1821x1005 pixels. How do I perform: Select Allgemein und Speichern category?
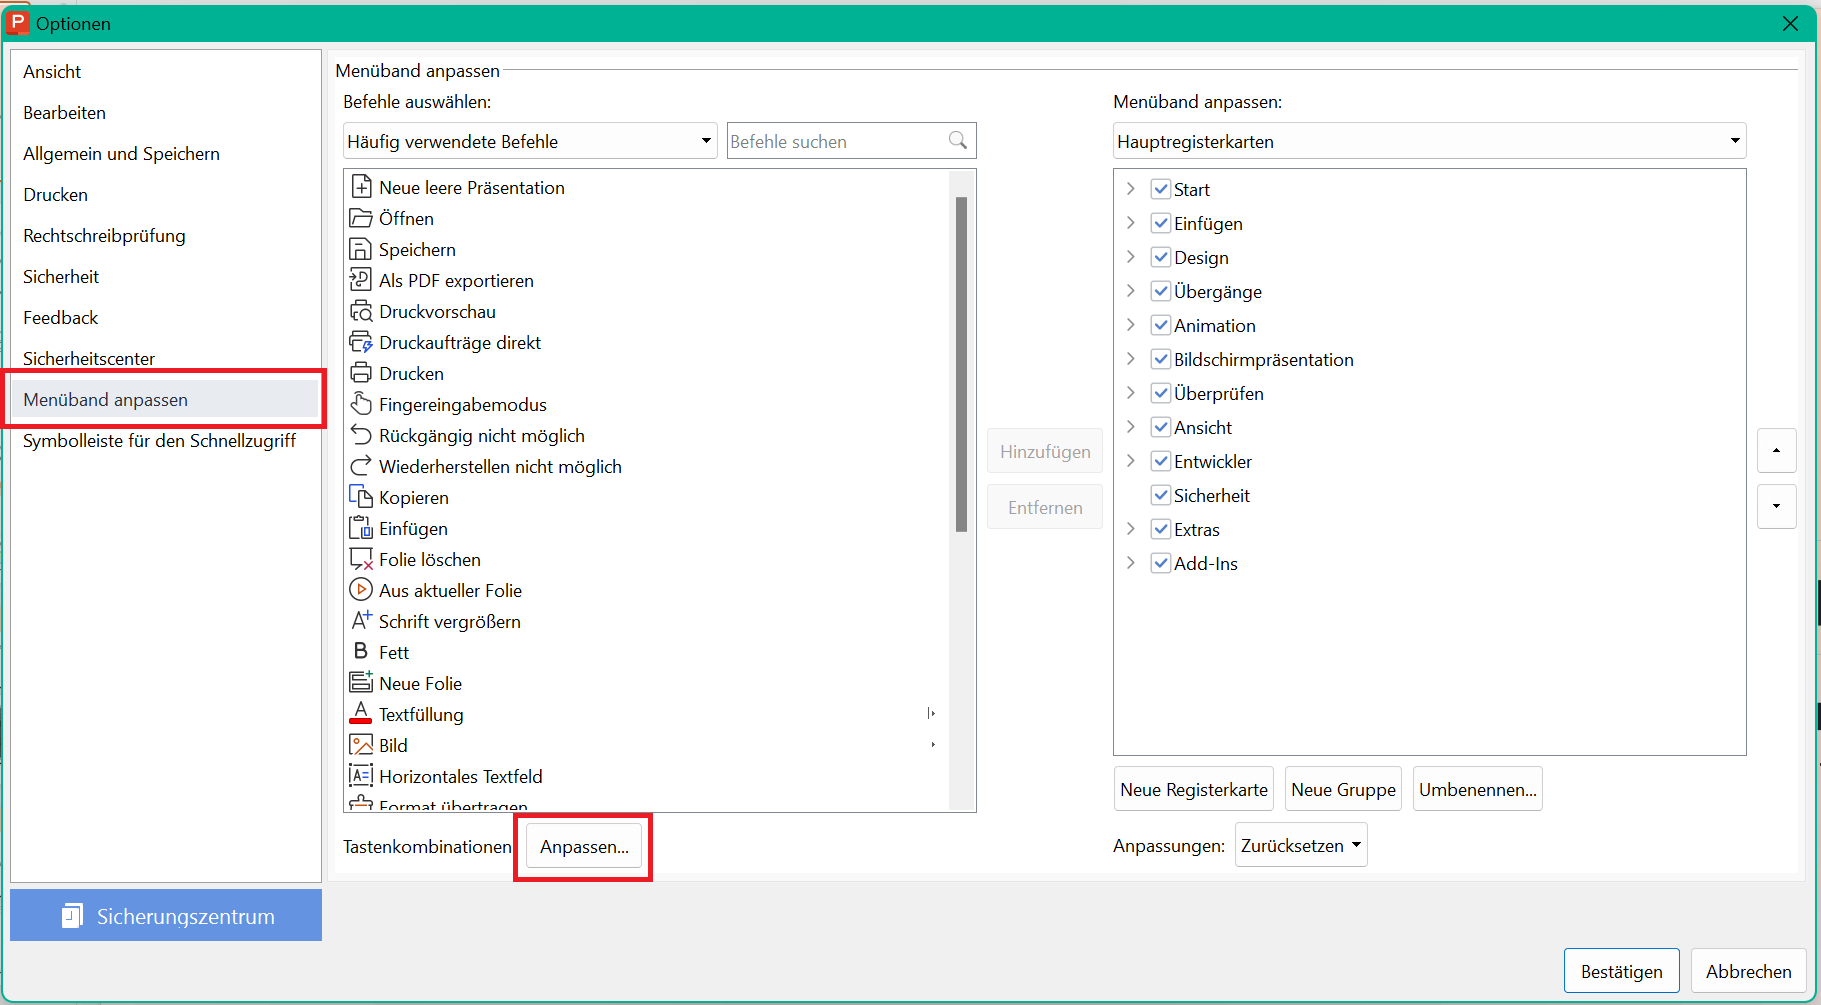(x=165, y=154)
